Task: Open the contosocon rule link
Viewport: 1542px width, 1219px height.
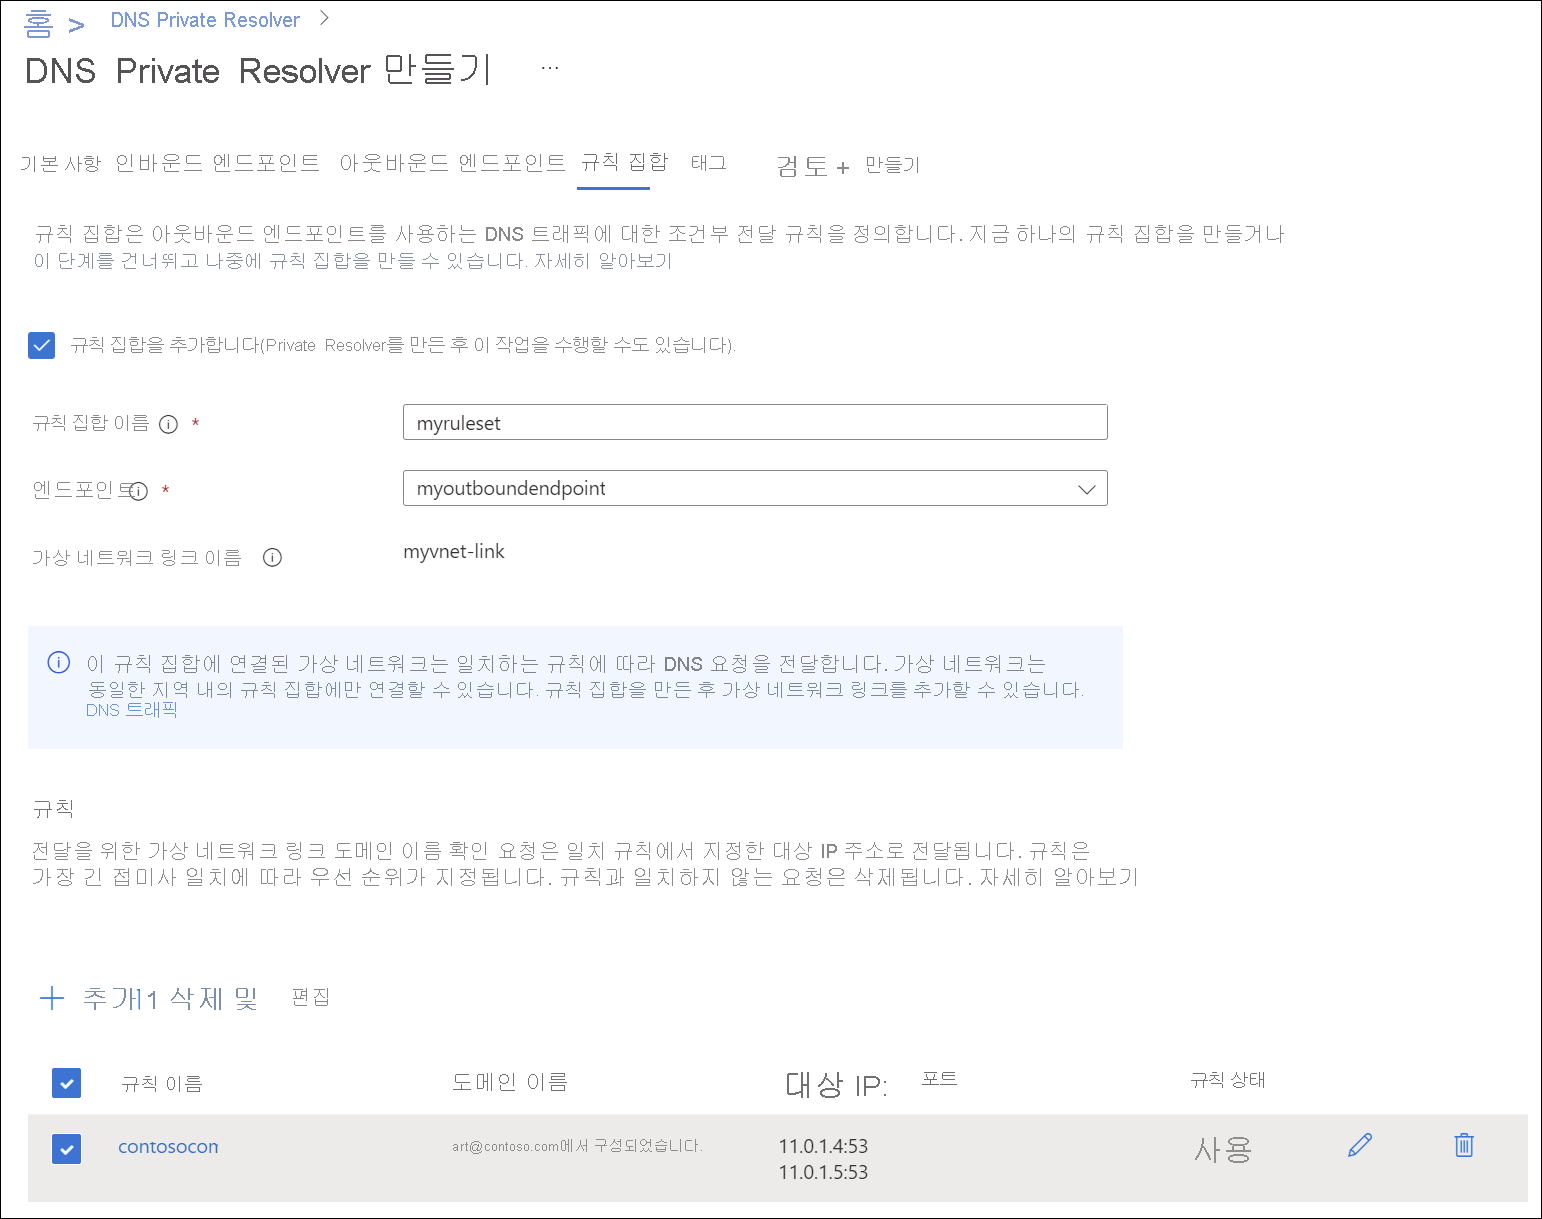Action: (x=168, y=1147)
